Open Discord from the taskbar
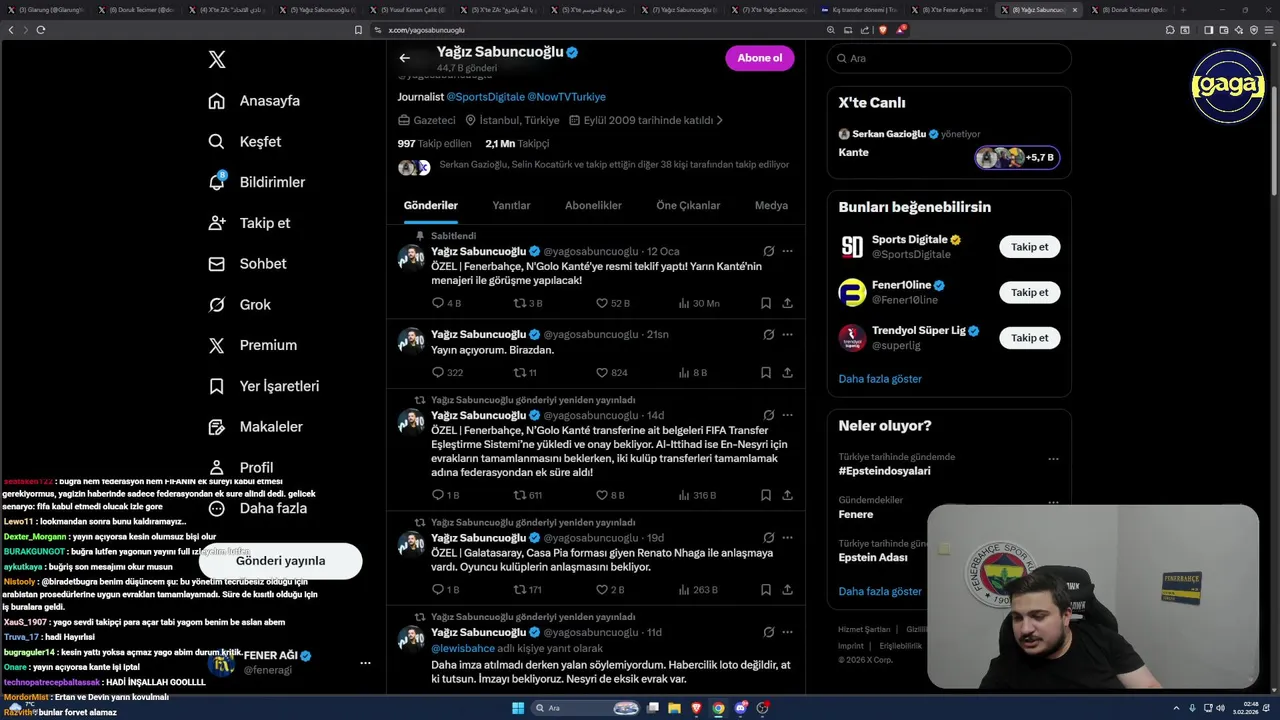Viewport: 1280px width, 720px height. [741, 708]
